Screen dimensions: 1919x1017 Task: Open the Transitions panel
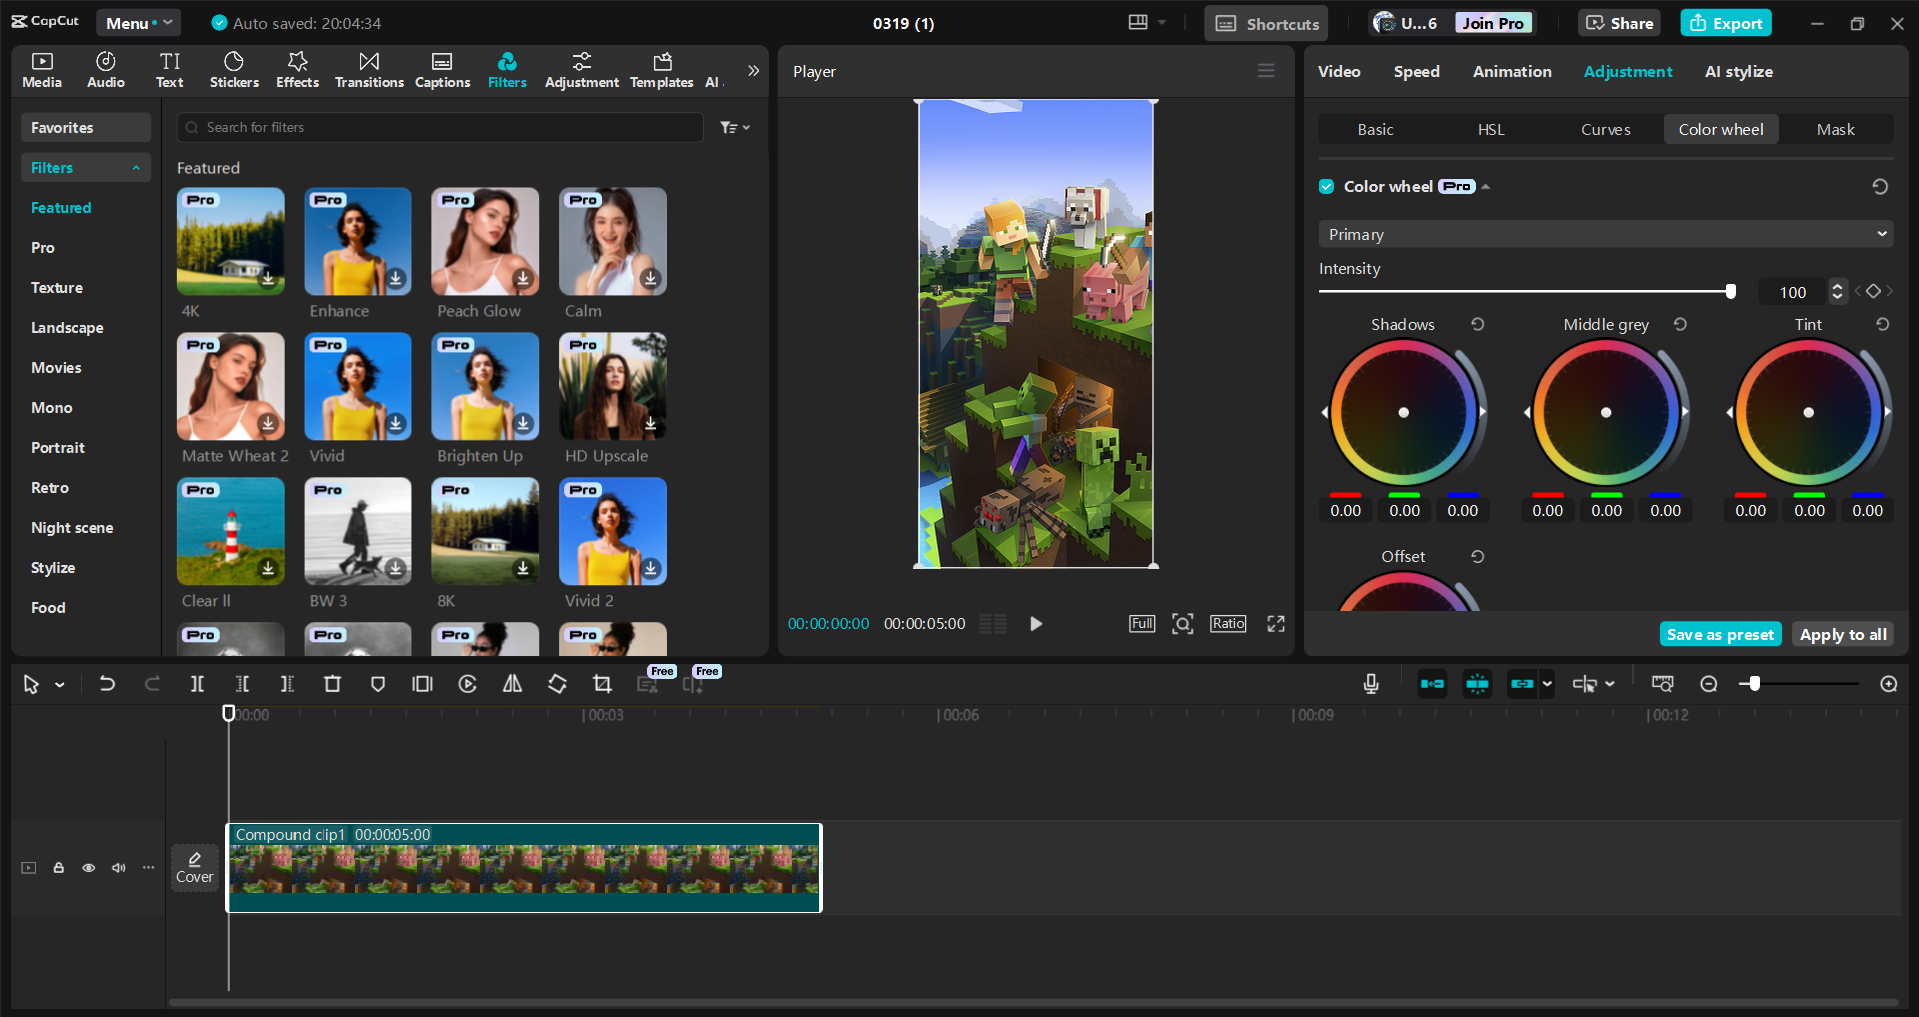(x=368, y=69)
